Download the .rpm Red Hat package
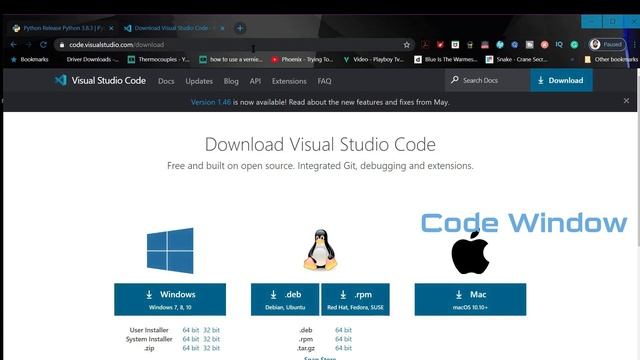 (x=356, y=299)
